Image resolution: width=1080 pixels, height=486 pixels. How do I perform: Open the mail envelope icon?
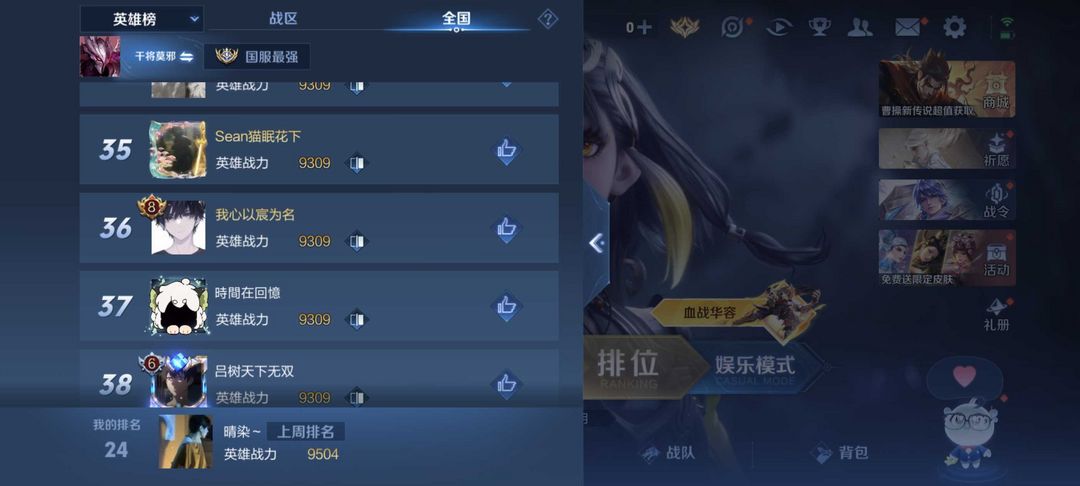(908, 28)
